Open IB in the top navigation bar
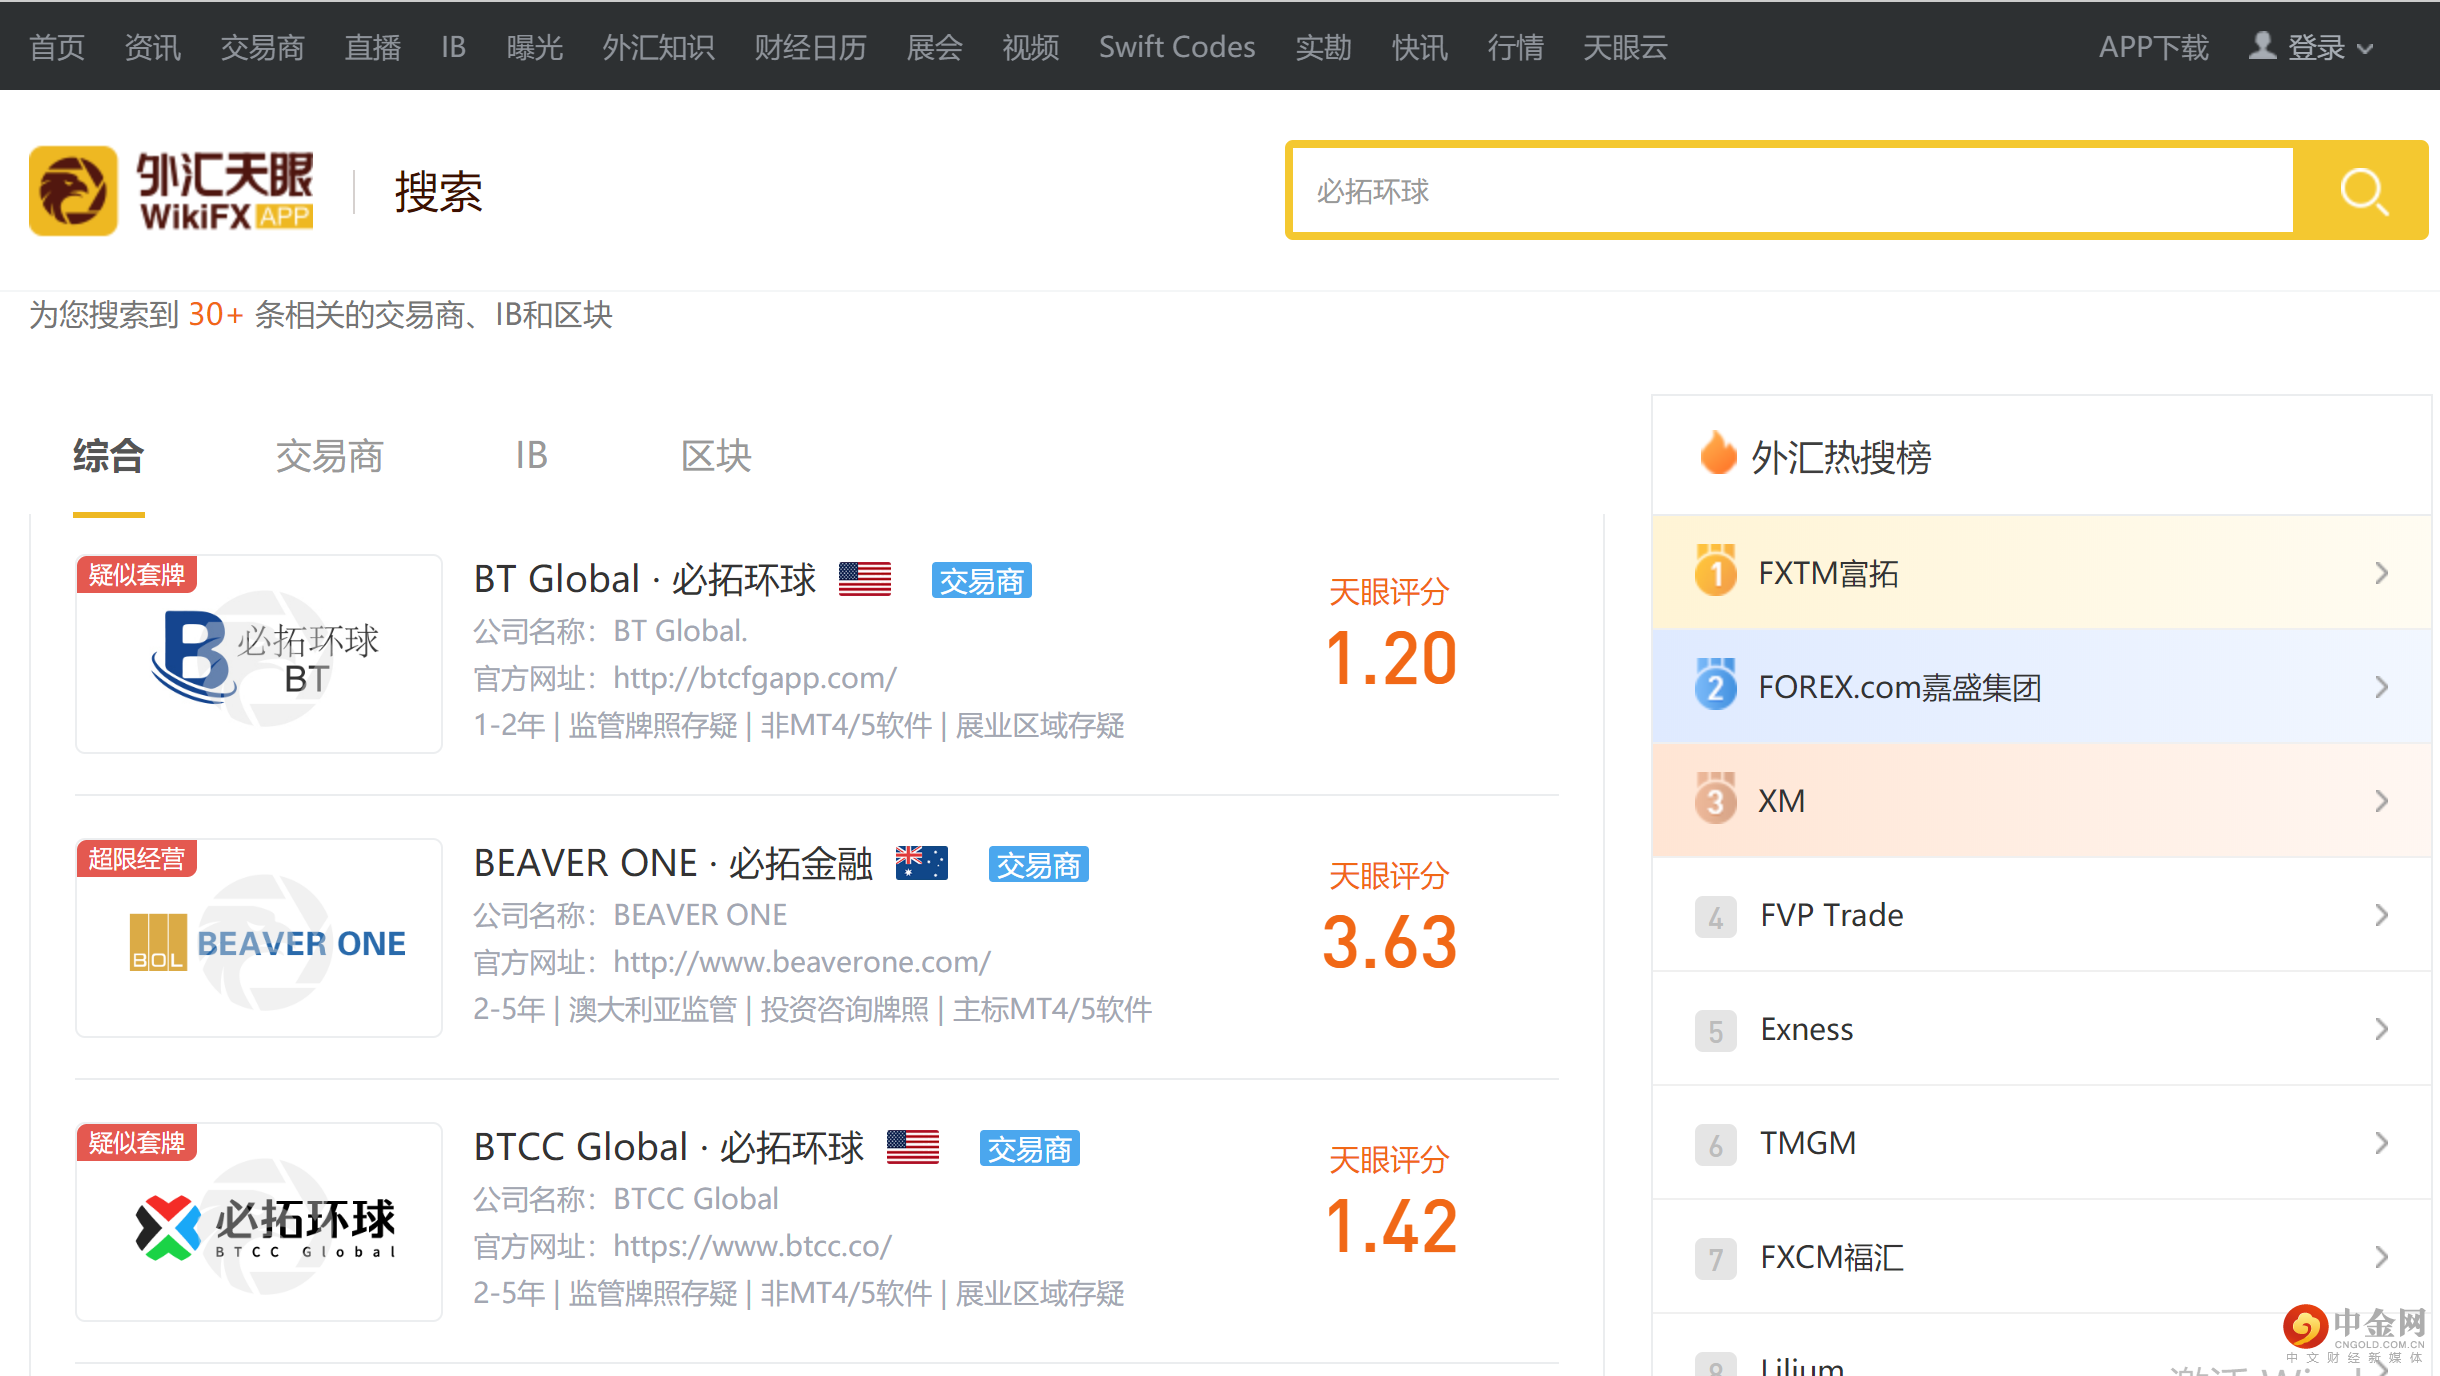 coord(454,47)
